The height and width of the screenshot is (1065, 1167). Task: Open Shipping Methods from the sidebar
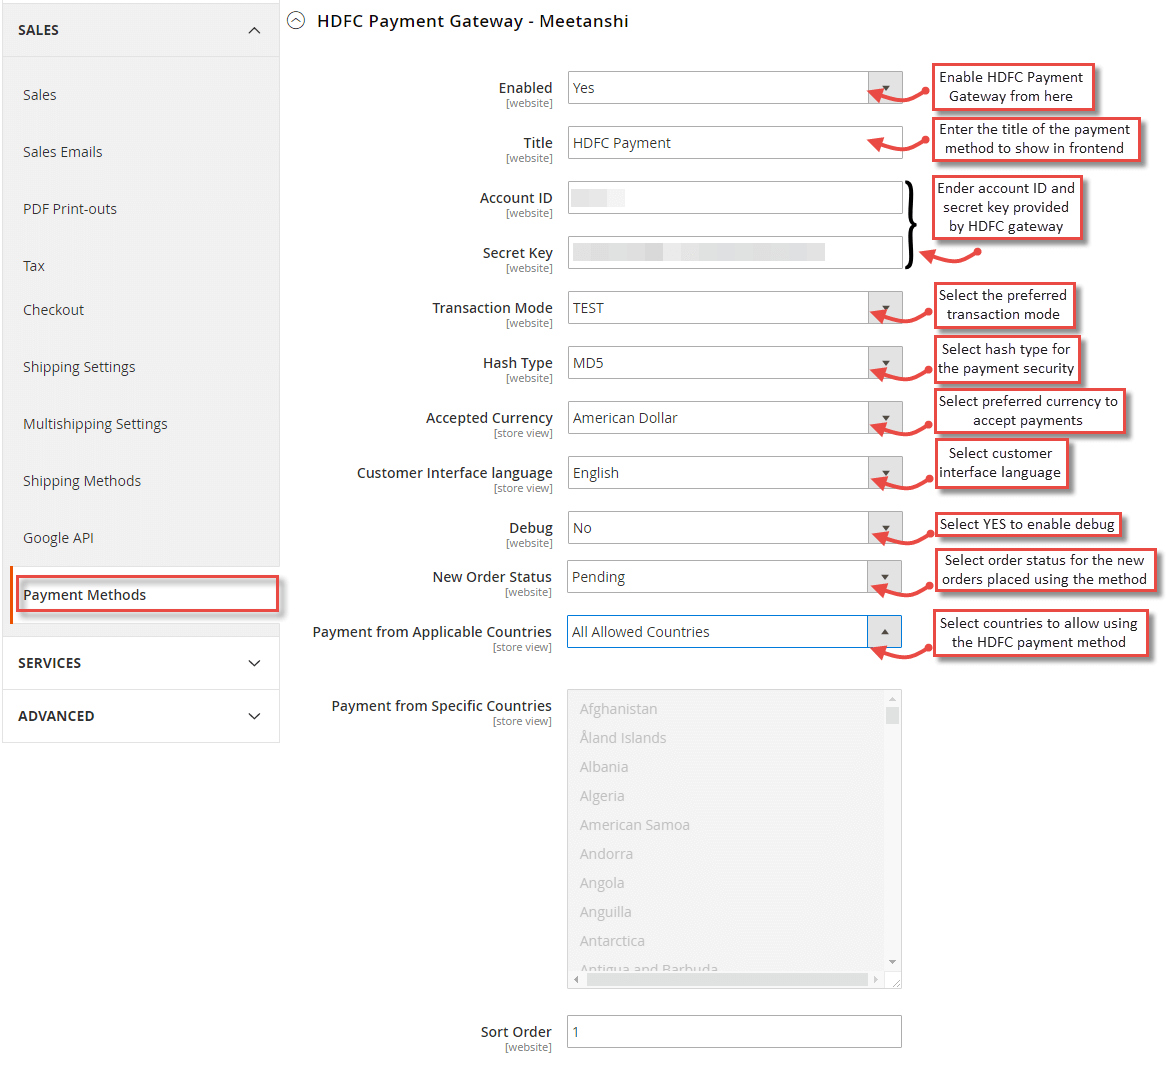[x=82, y=480]
